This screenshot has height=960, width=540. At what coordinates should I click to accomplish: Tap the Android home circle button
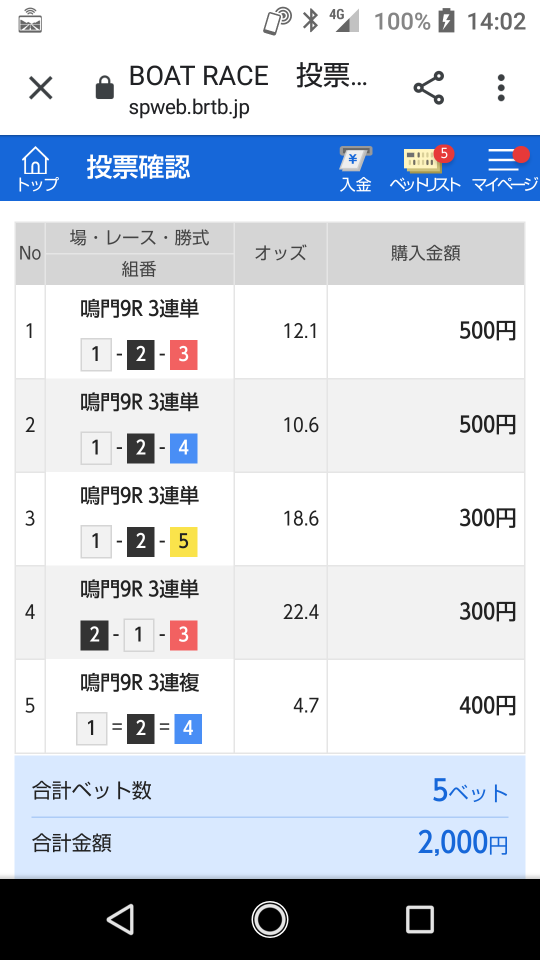pyautogui.click(x=270, y=919)
